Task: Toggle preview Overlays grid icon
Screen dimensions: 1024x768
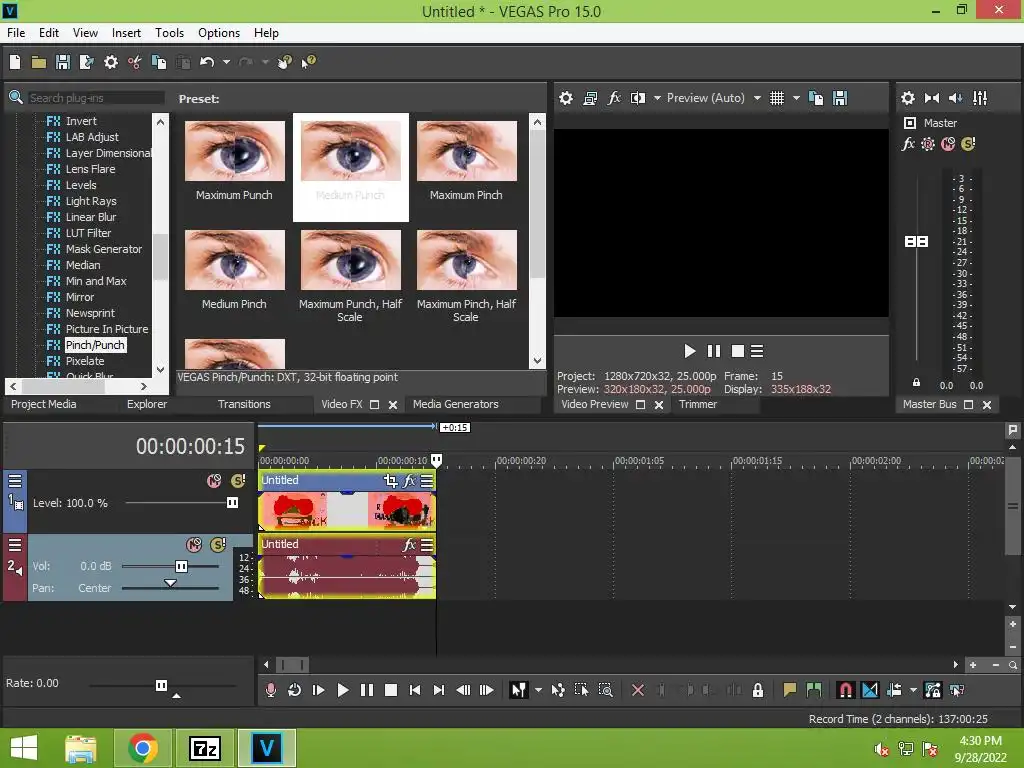Action: click(776, 98)
